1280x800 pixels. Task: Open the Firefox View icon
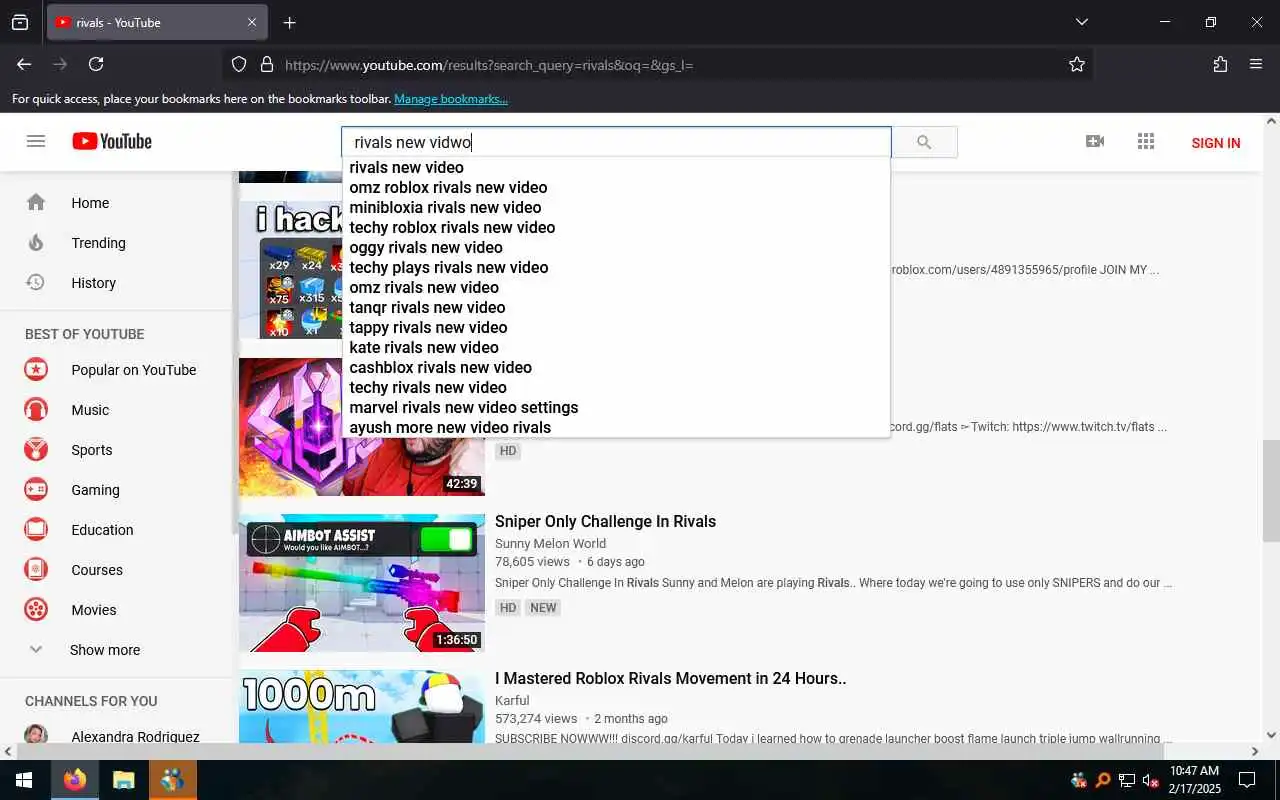(20, 22)
